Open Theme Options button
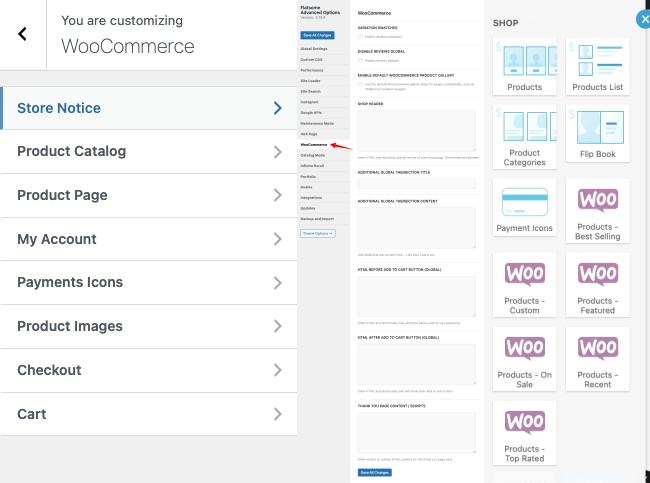The width and height of the screenshot is (650, 483). 318,233
